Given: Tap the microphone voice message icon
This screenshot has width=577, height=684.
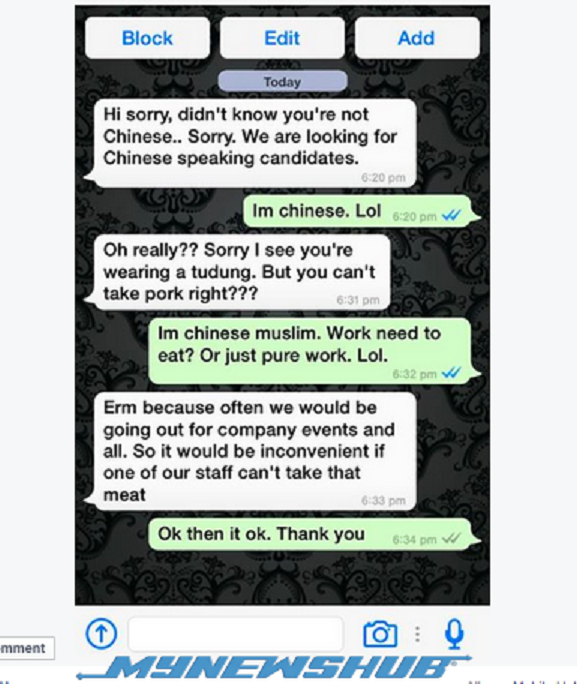Looking at the screenshot, I should (454, 634).
